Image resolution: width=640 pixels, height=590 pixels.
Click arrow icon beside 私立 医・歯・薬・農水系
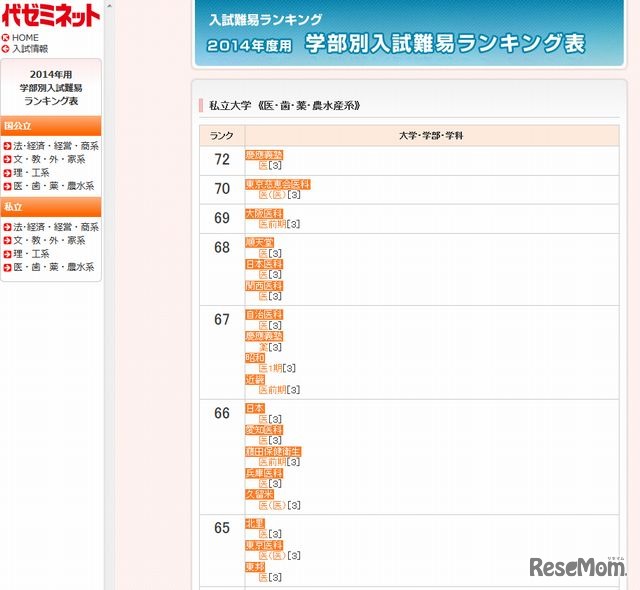click(7, 268)
